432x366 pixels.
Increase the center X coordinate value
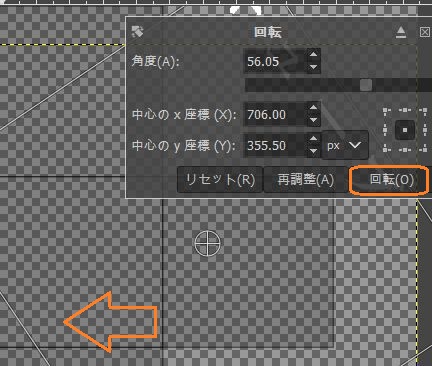pos(313,108)
